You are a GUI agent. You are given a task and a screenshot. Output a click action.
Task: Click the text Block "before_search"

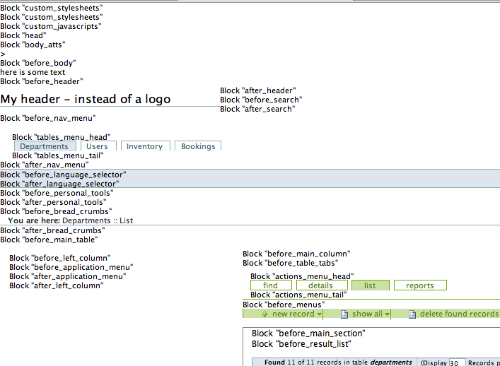click(x=261, y=100)
